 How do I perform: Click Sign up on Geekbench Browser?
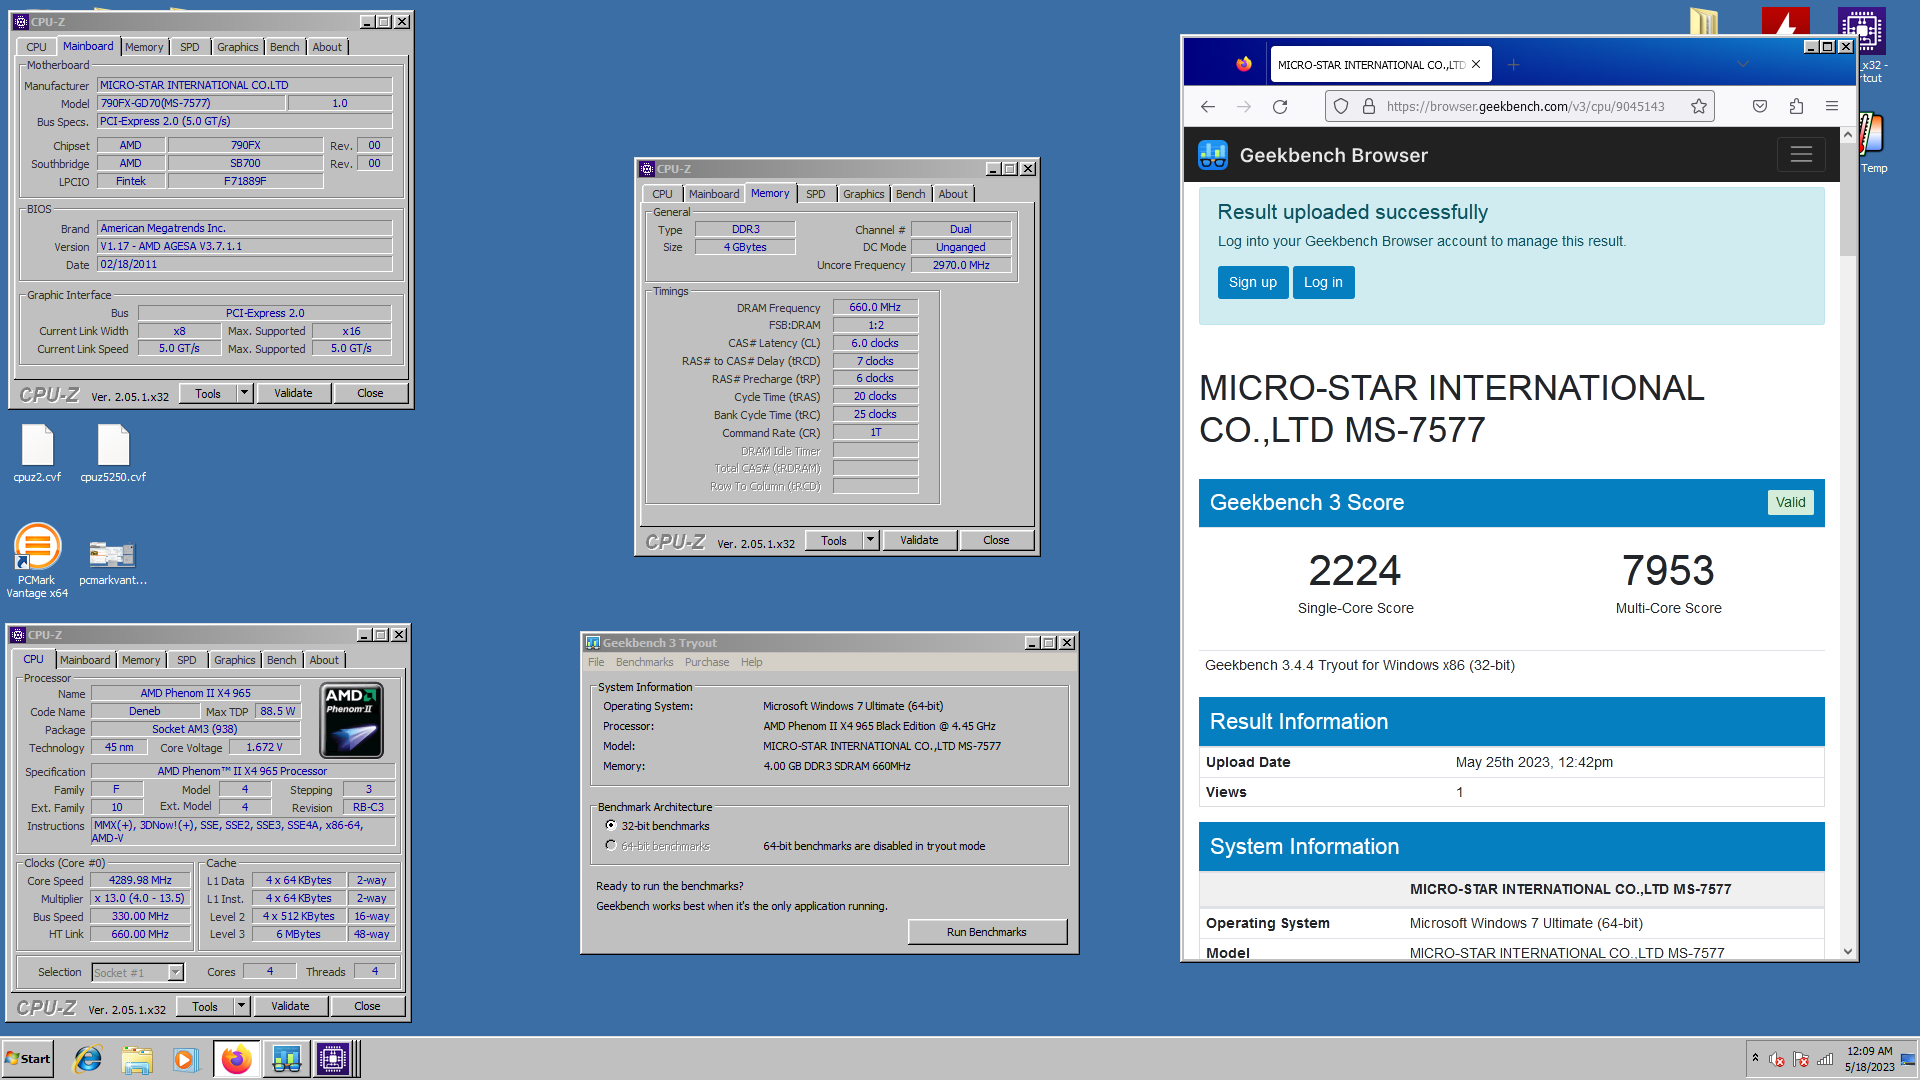pyautogui.click(x=1252, y=282)
